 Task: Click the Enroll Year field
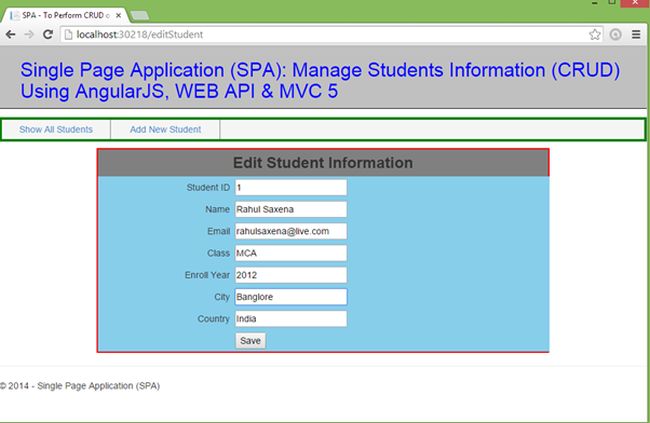point(291,275)
